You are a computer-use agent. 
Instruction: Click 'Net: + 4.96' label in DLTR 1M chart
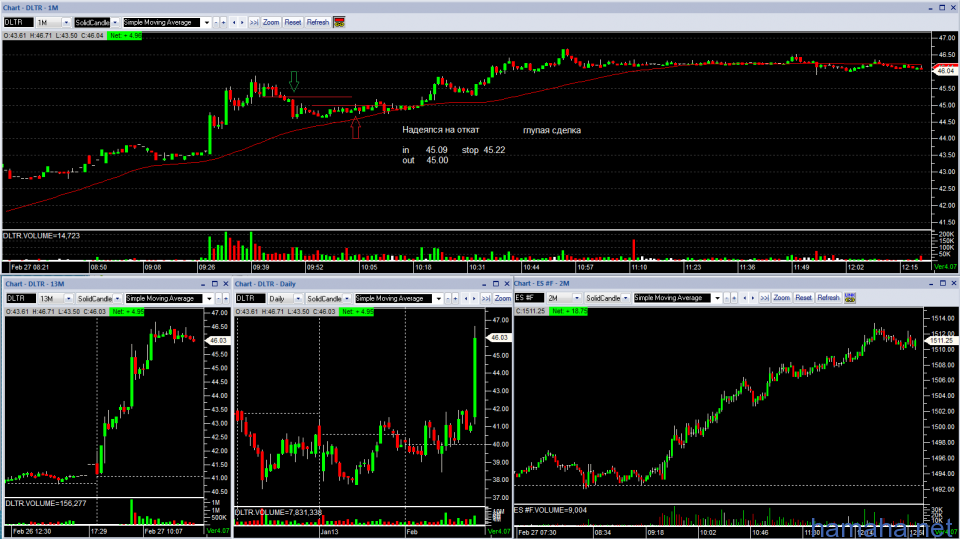(125, 36)
